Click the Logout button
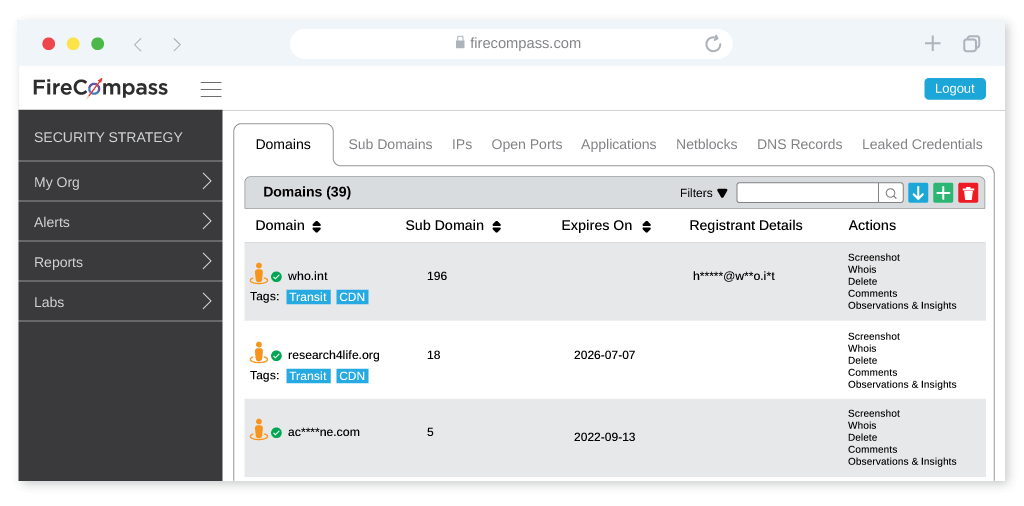This screenshot has height=506, width=1024. click(955, 89)
